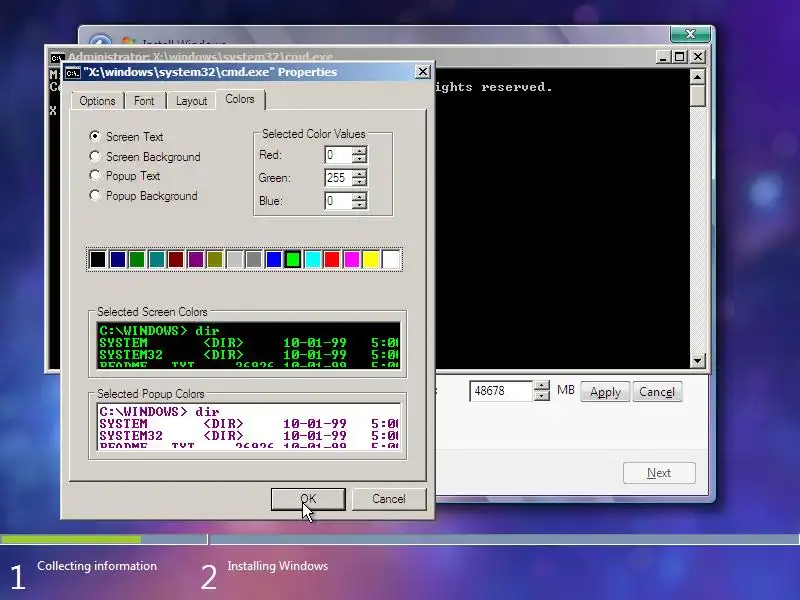This screenshot has width=800, height=600.
Task: Minimize the Administrator cmd.exe window
Action: [x=663, y=57]
